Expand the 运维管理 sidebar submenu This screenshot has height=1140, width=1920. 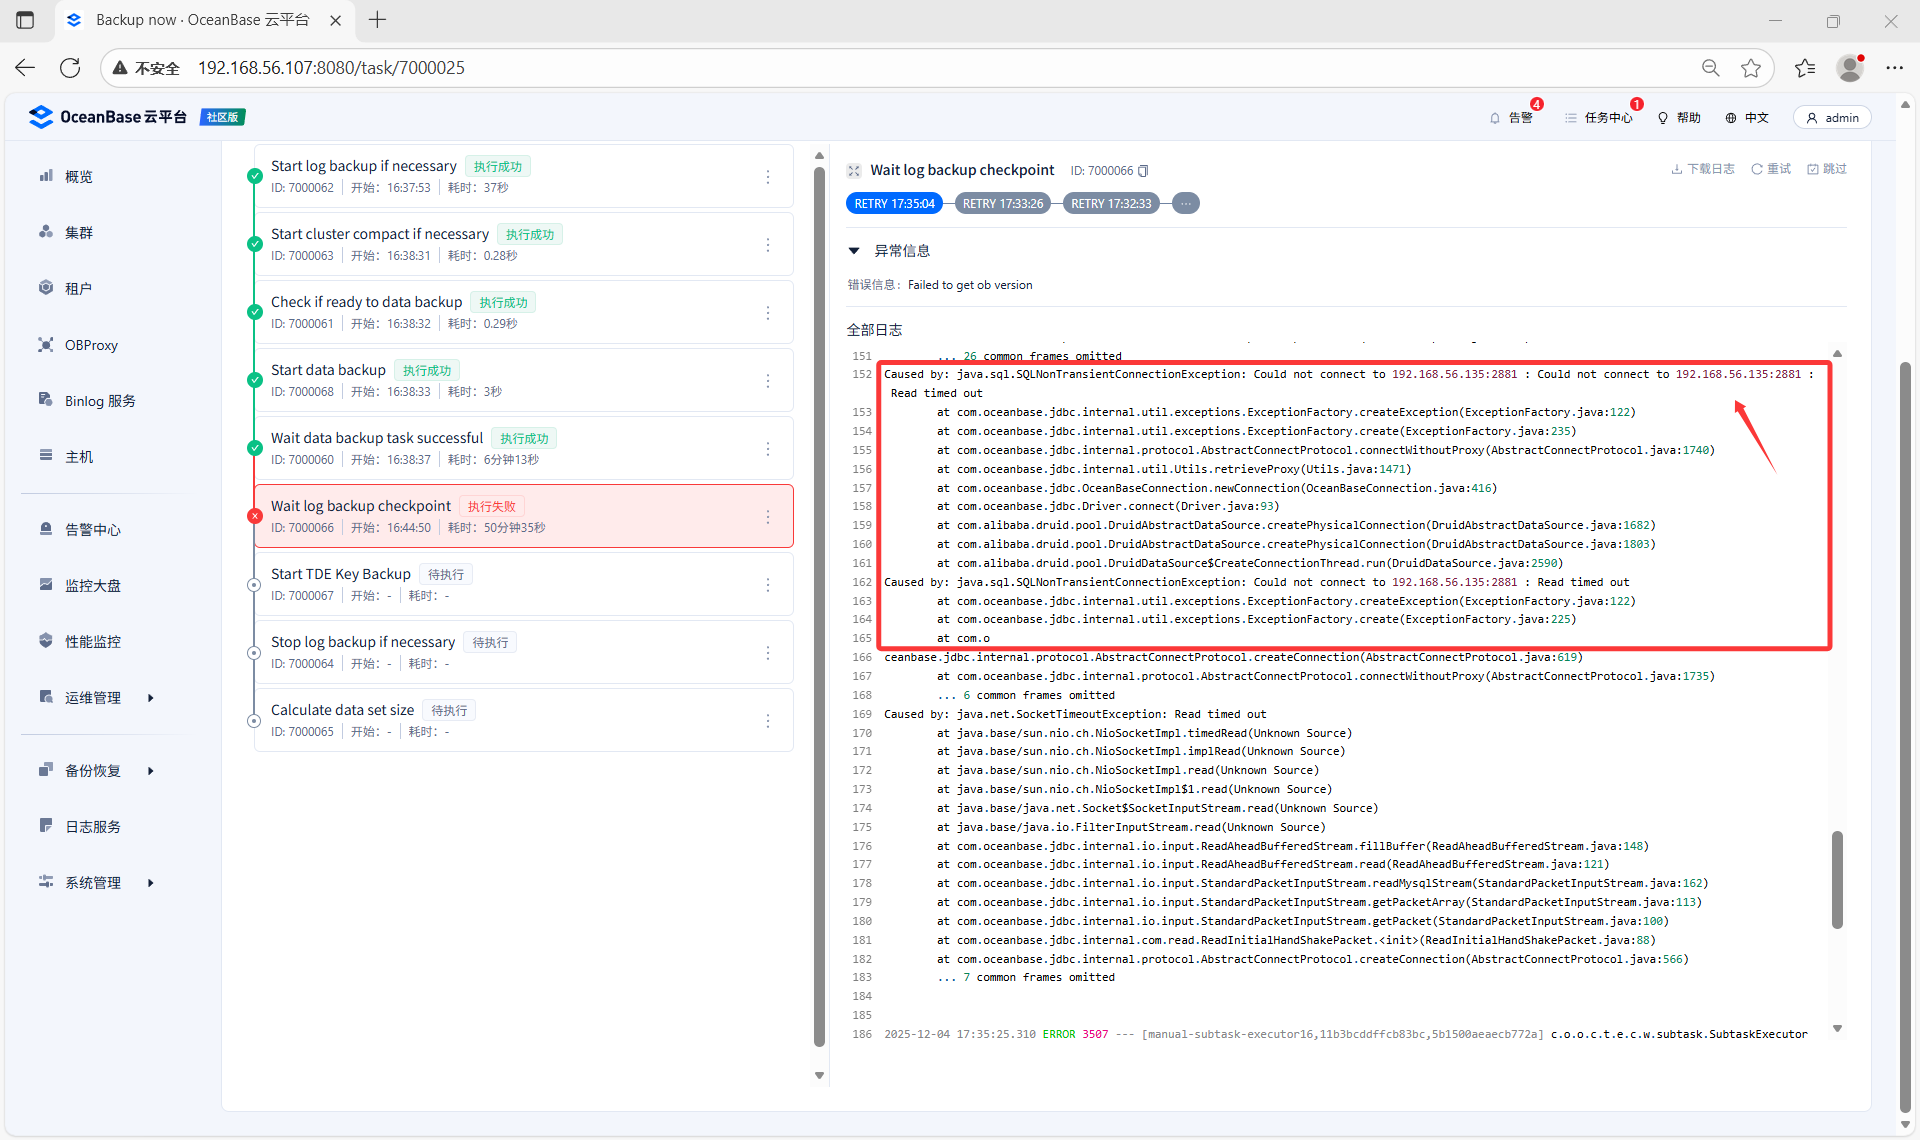tap(151, 698)
